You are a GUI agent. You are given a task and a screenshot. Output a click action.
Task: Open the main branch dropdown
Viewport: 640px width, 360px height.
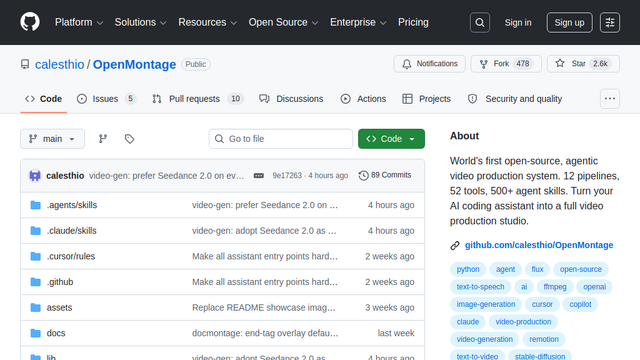53,139
